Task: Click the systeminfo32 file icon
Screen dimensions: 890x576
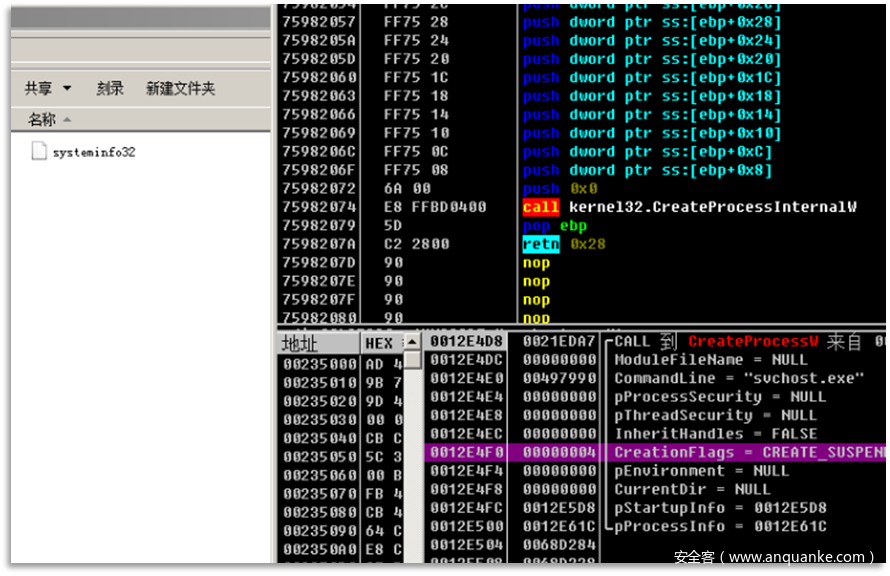Action: point(40,152)
